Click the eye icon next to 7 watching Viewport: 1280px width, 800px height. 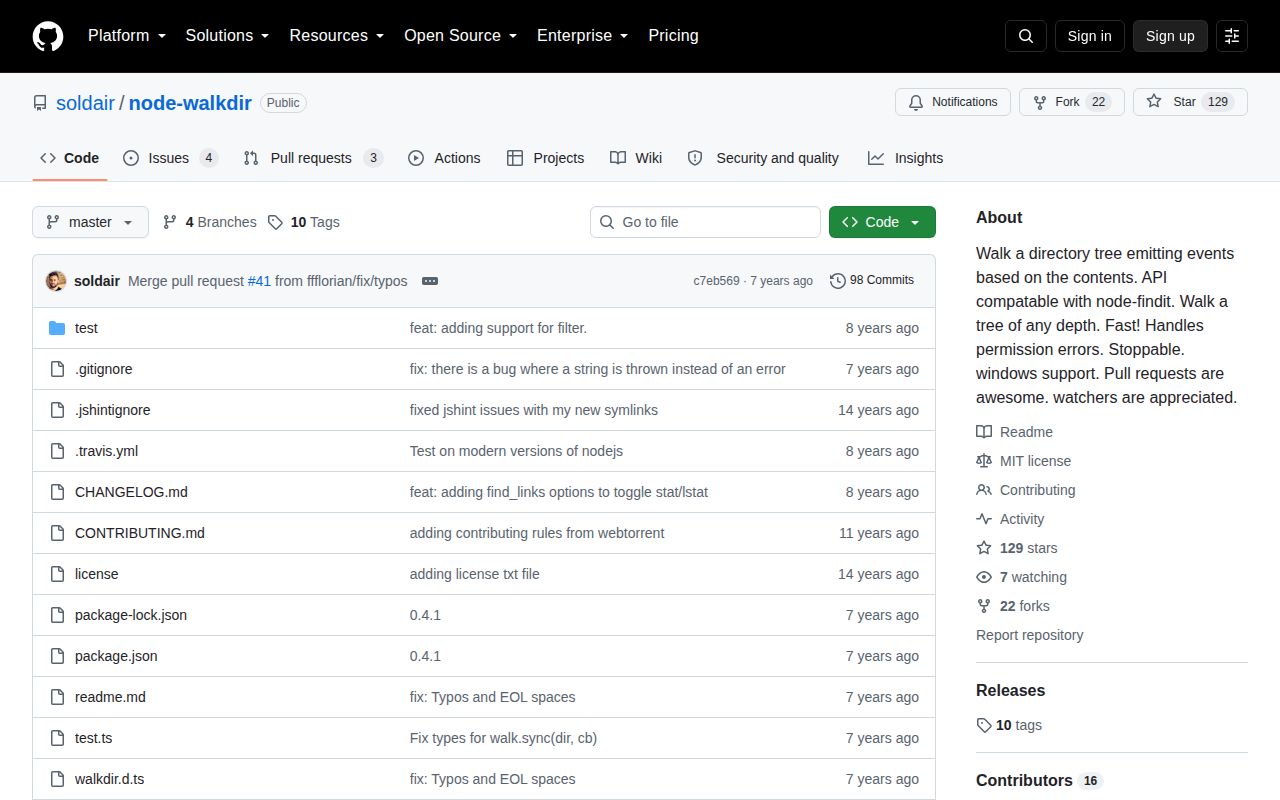[984, 577]
